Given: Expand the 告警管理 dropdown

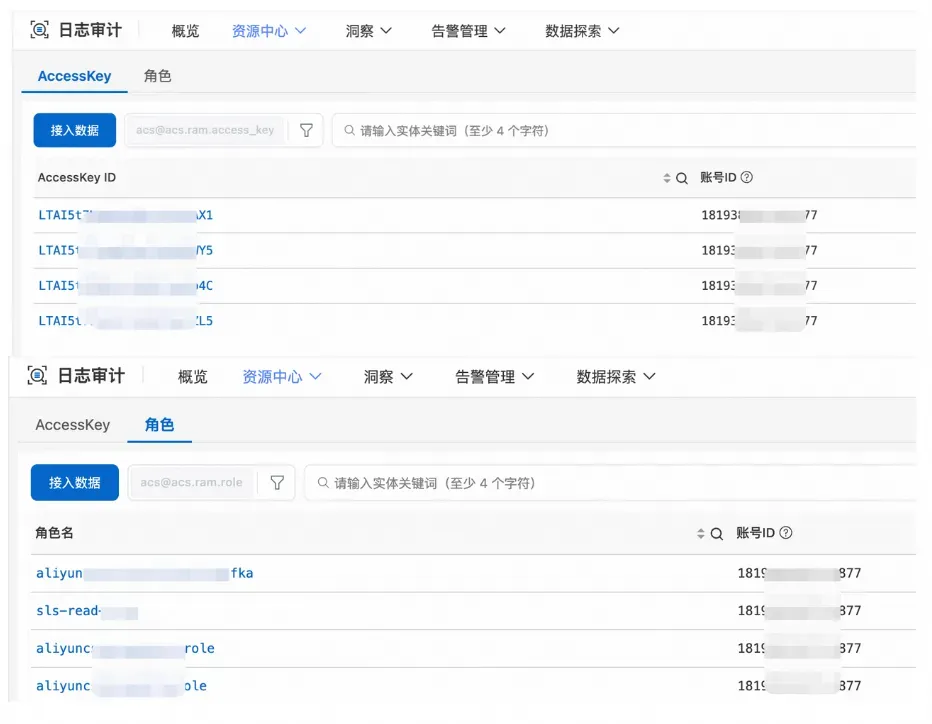Looking at the screenshot, I should [468, 30].
